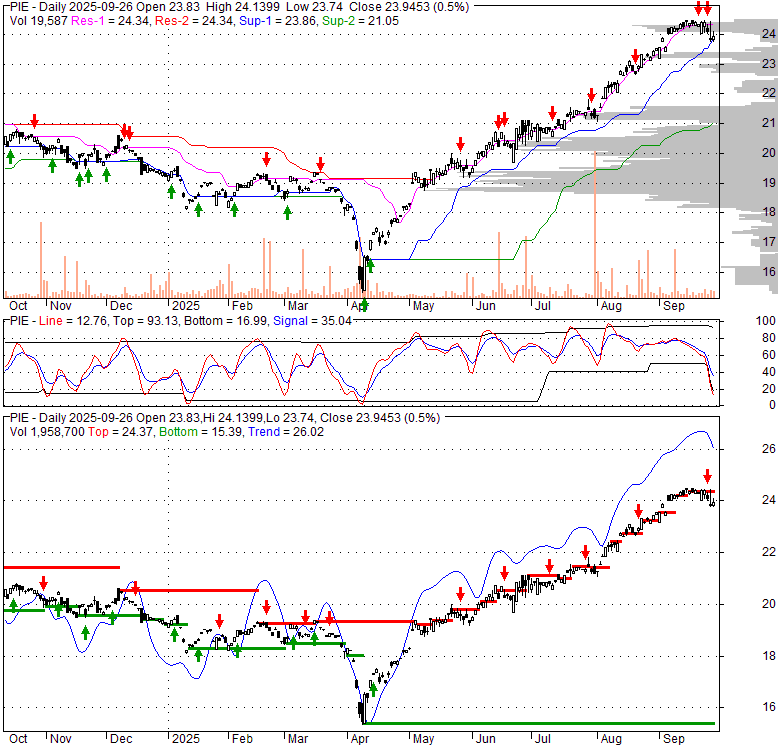Click the Bottom = 16.99 oscillator label
The height and width of the screenshot is (745, 780).
(226, 321)
